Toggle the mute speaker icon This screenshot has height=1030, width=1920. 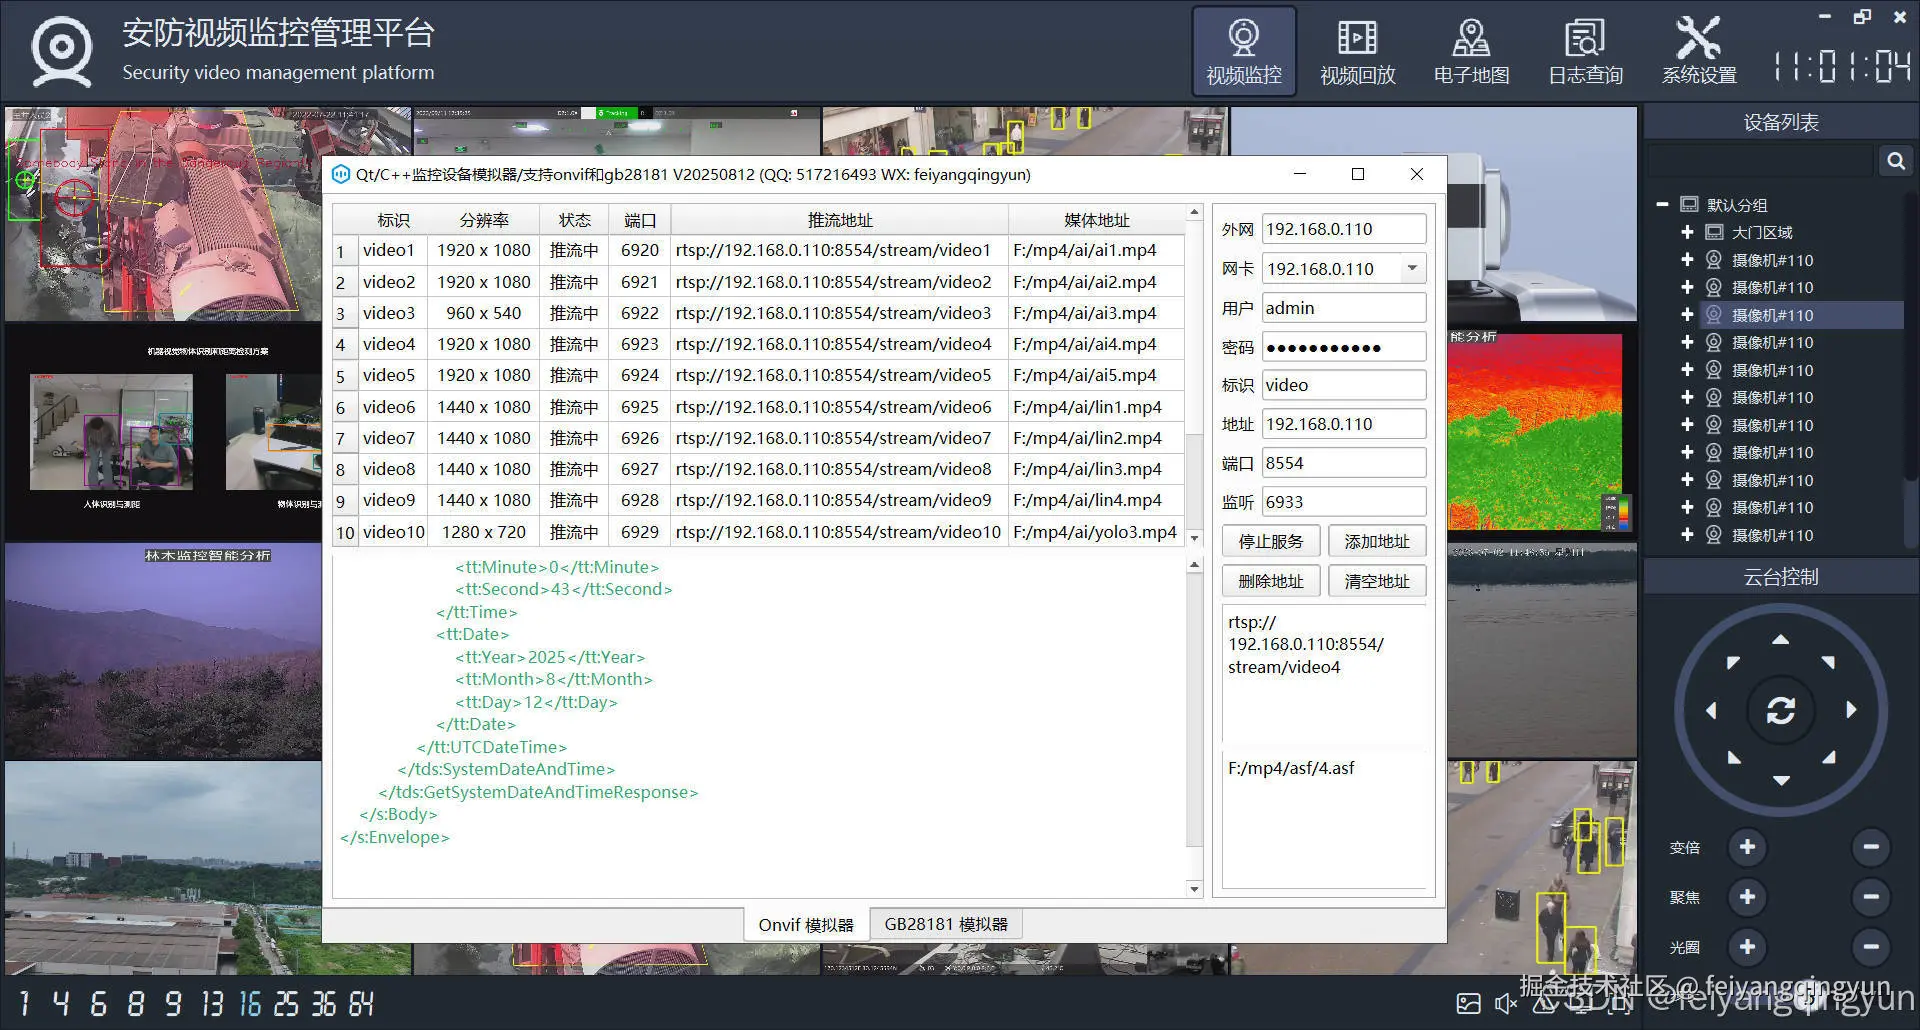pos(1506,1003)
